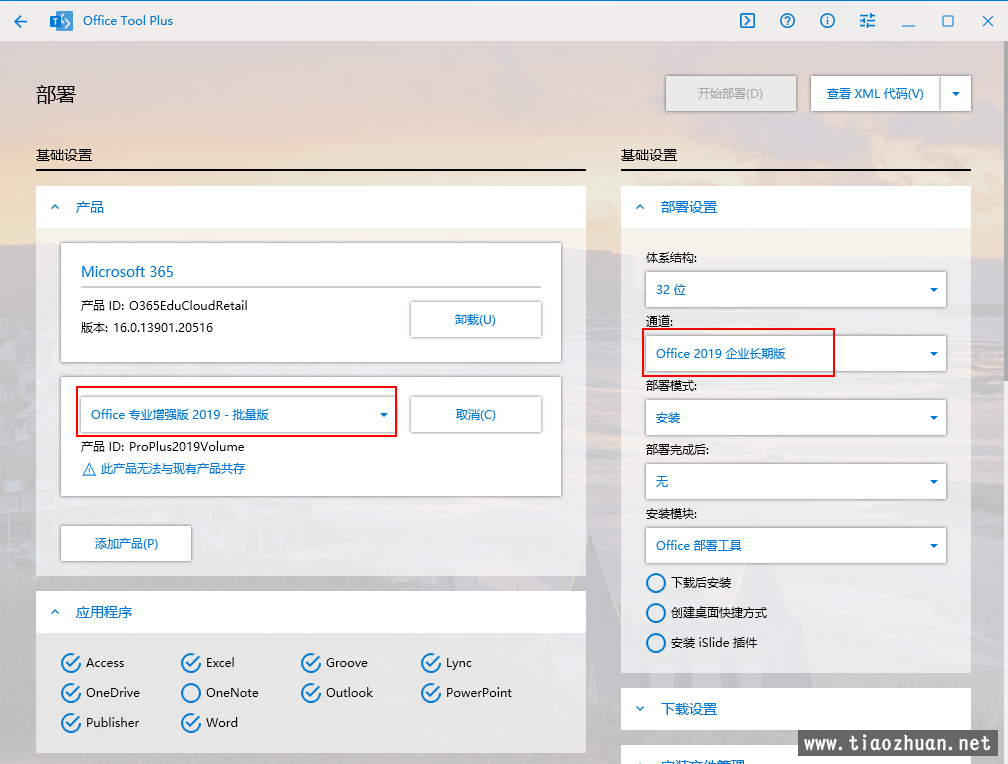1008x764 pixels.
Task: Close the Office Tool Plus window
Action: [988, 21]
